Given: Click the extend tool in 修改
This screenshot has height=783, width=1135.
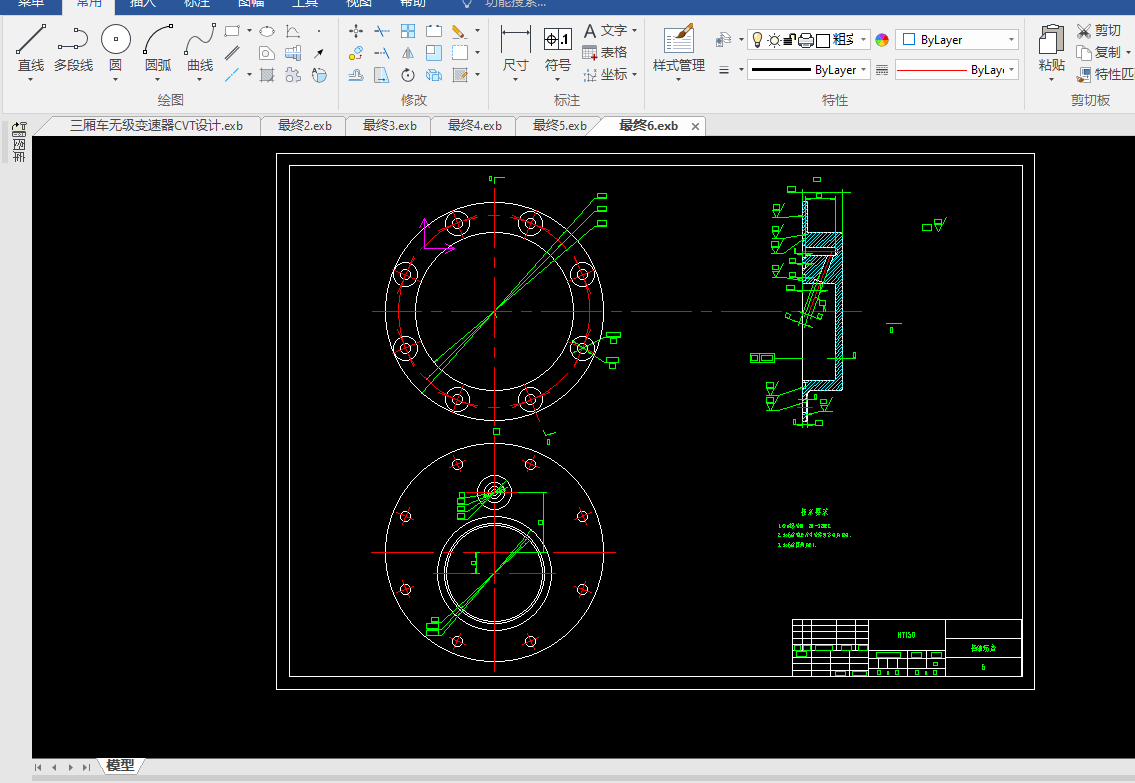Looking at the screenshot, I should [x=381, y=53].
